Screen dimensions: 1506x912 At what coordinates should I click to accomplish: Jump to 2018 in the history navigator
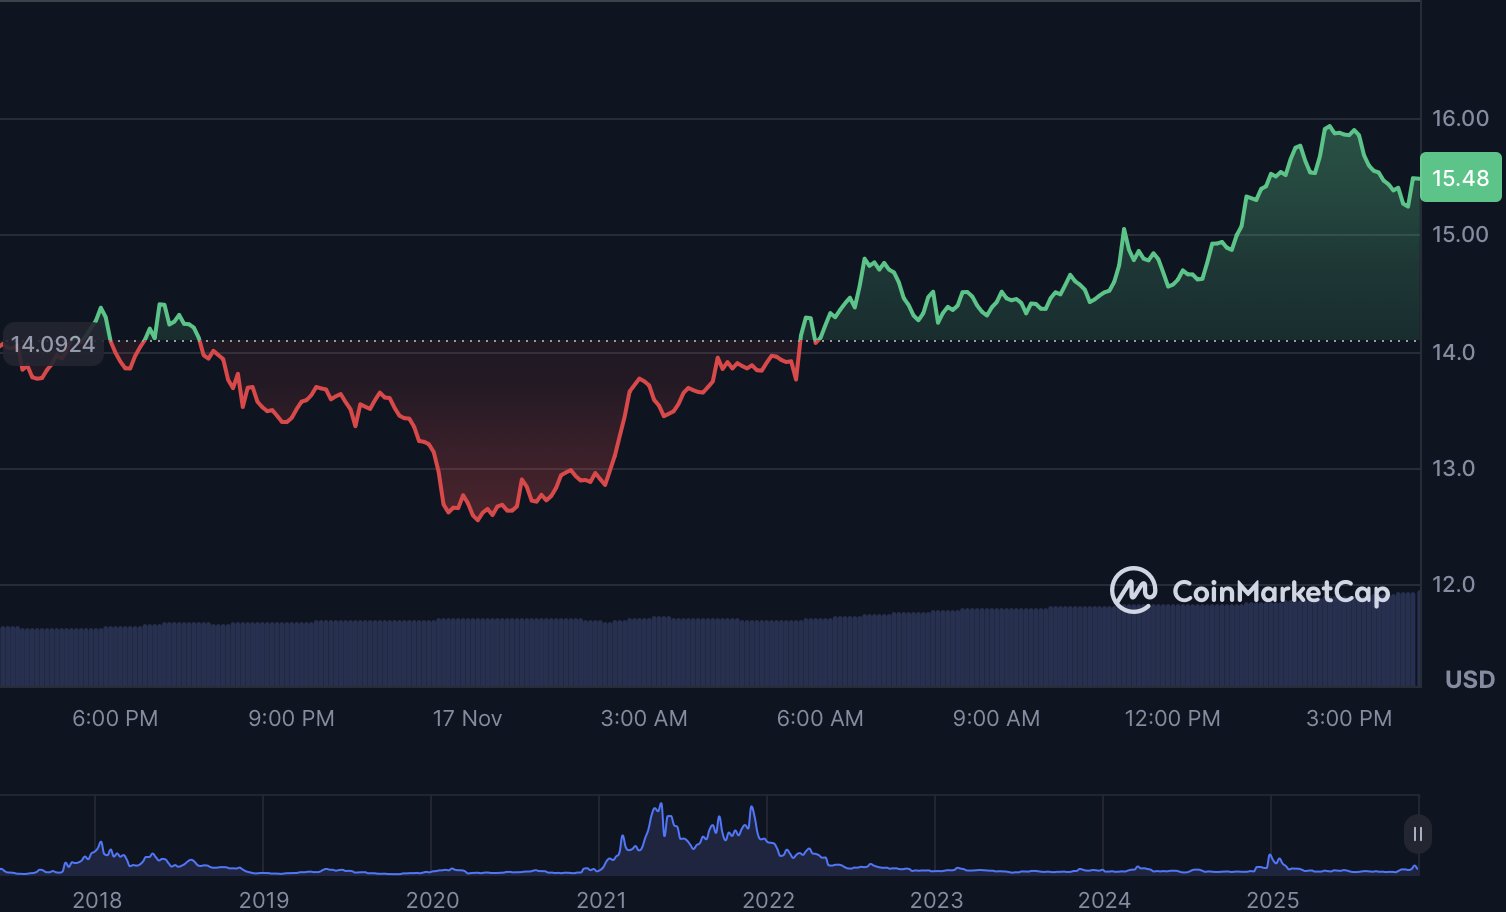point(97,899)
